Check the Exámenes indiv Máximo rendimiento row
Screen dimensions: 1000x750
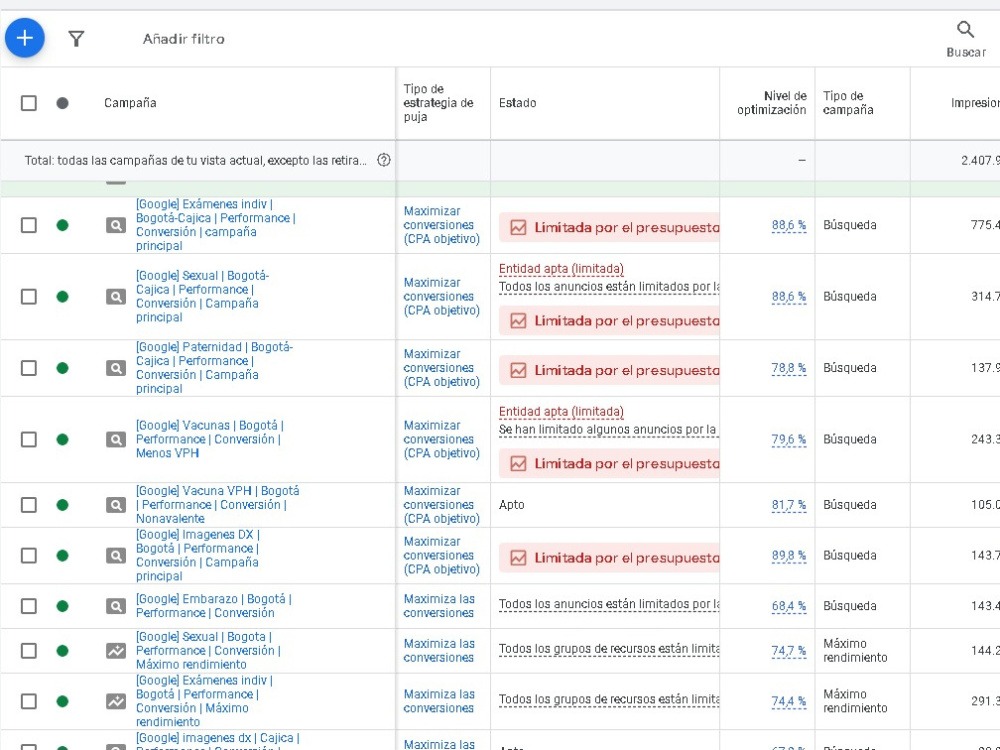(x=29, y=702)
